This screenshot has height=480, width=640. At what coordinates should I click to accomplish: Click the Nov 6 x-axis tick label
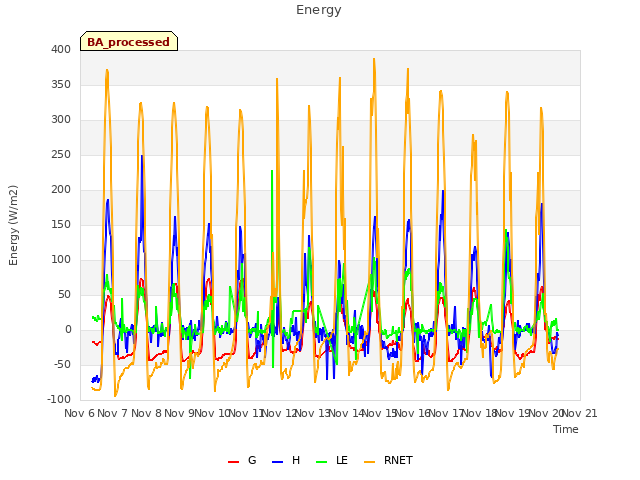pos(80,413)
